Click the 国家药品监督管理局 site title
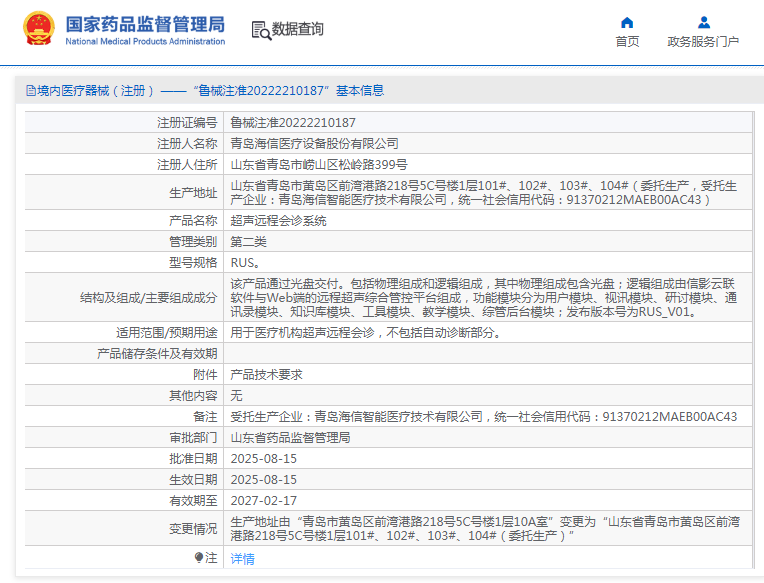The image size is (764, 583). pos(145,24)
